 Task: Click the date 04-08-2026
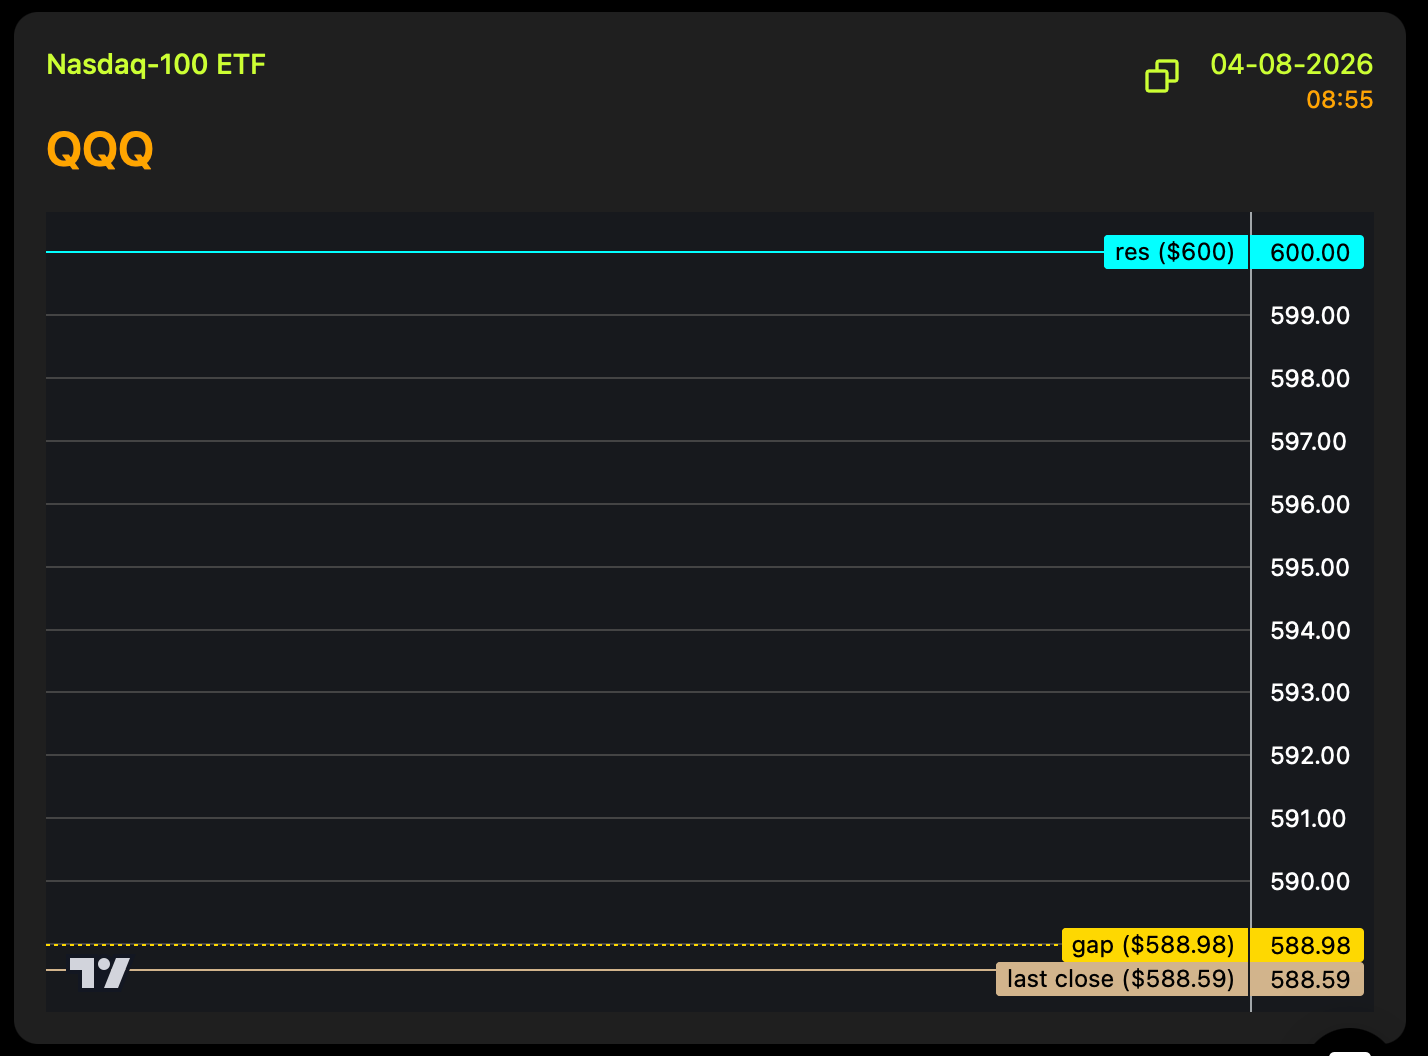pos(1291,64)
